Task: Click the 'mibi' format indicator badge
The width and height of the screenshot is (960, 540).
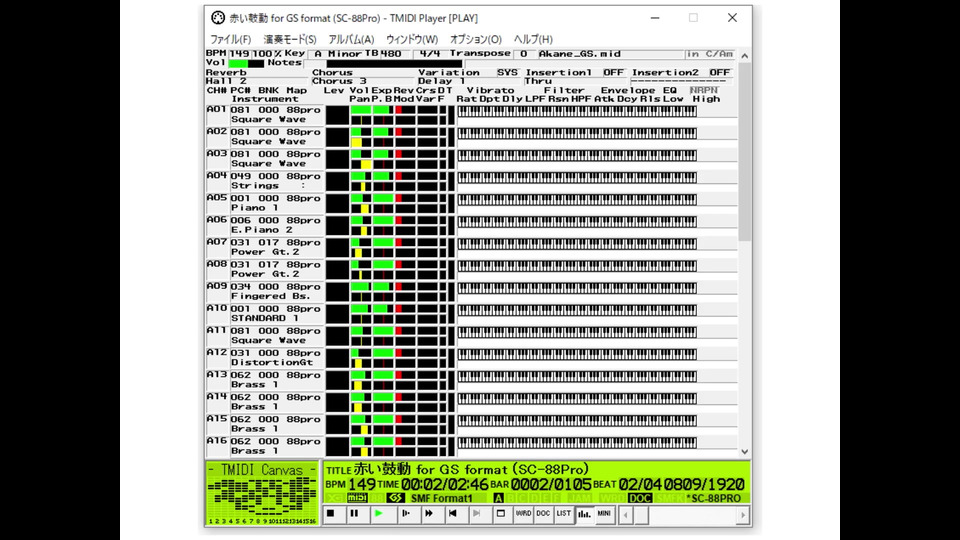Action: pyautogui.click(x=357, y=498)
